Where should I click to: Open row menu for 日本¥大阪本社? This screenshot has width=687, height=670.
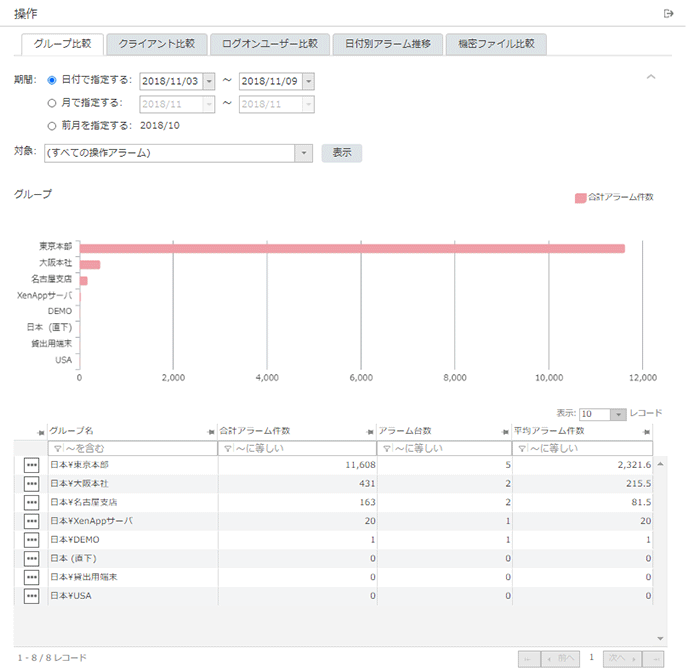[31, 484]
